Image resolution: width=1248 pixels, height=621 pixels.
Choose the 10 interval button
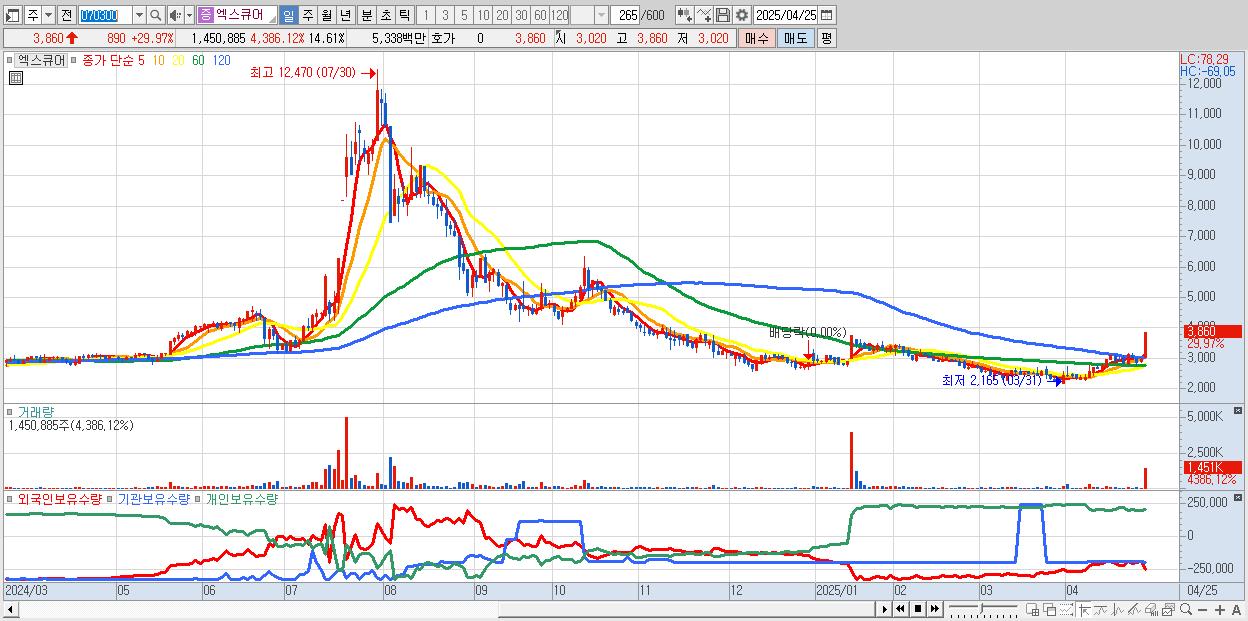click(483, 16)
